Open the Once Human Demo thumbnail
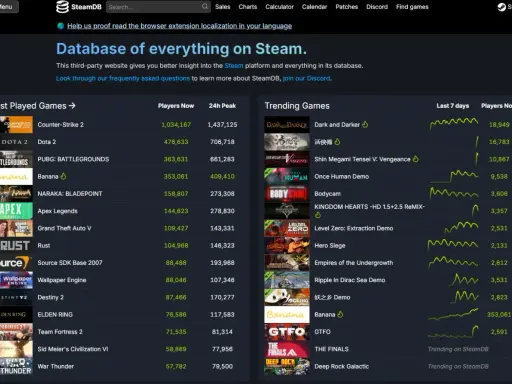This screenshot has height=384, width=512. [287, 176]
